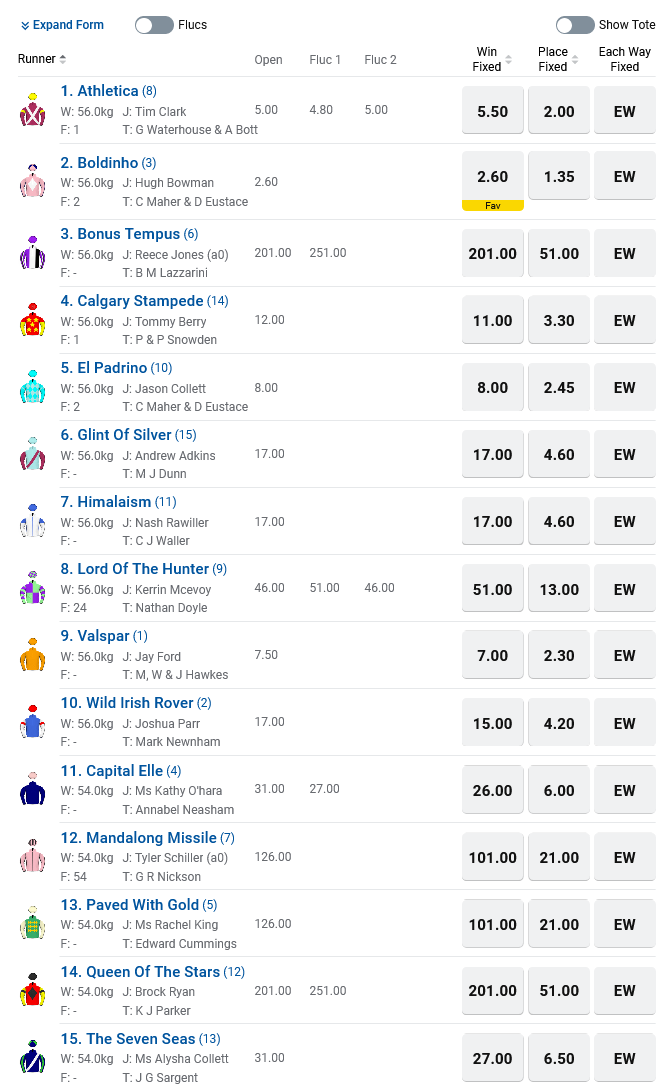
Task: Click Boldinho's pink jockey silks icon
Action: tap(33, 181)
